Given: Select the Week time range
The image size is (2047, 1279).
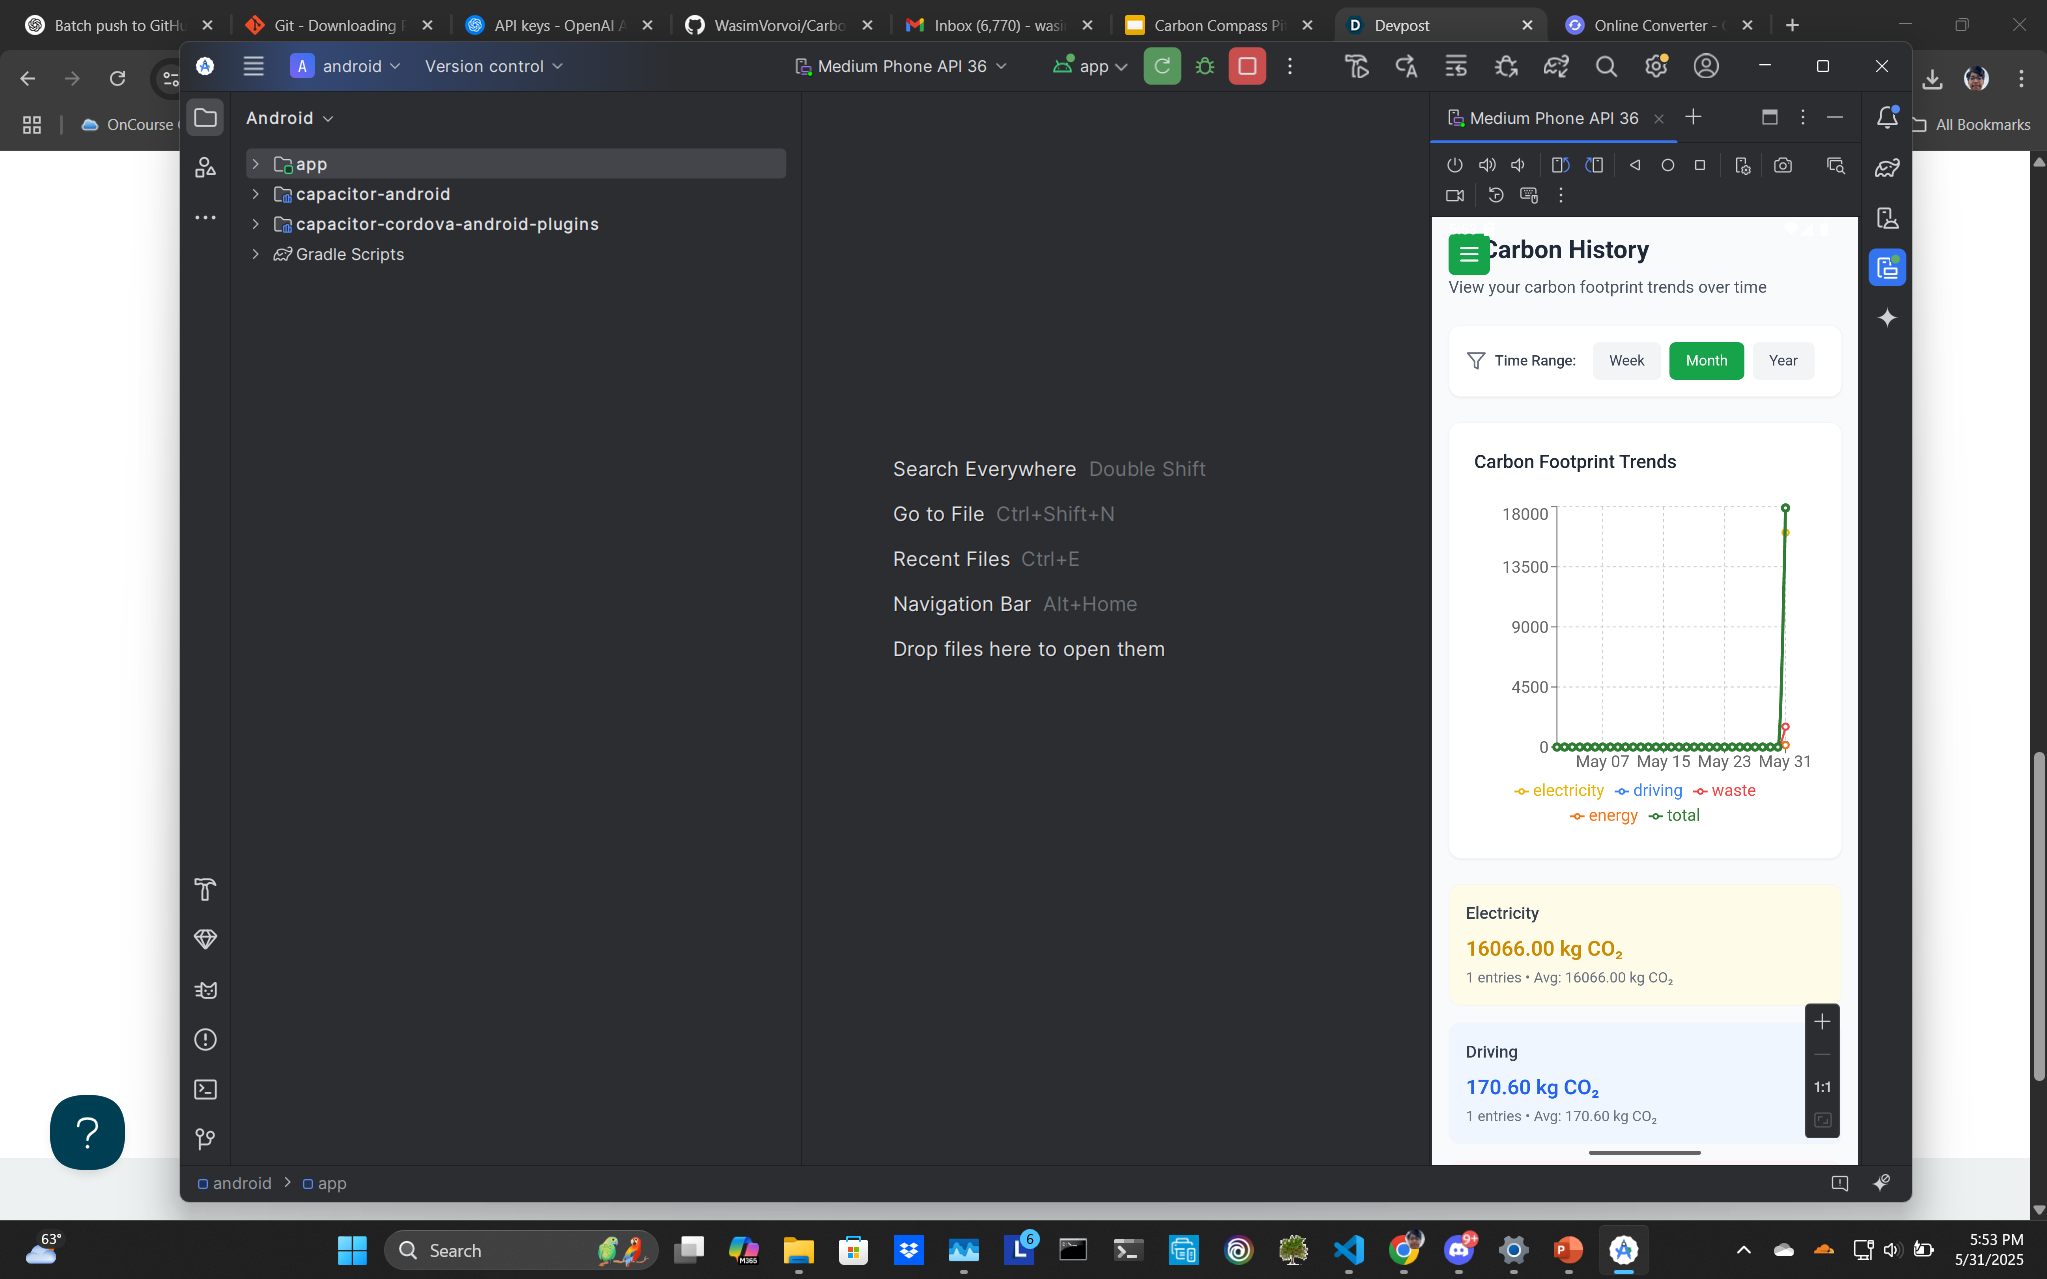Looking at the screenshot, I should pos(1626,361).
